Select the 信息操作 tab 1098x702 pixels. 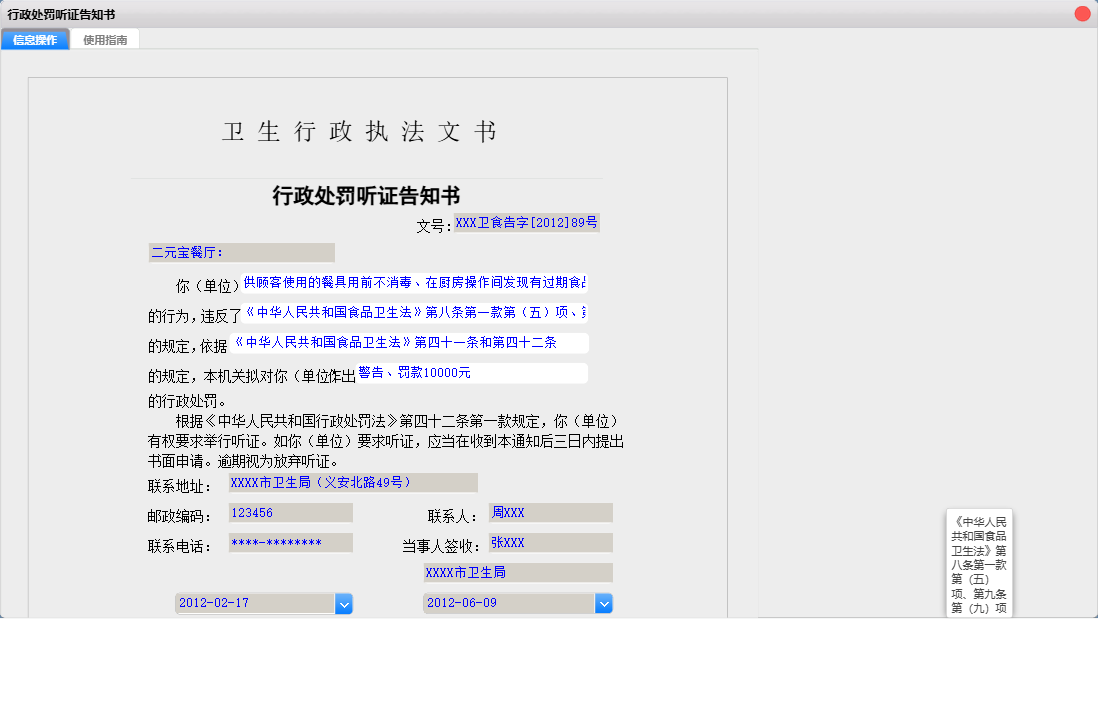[34, 39]
